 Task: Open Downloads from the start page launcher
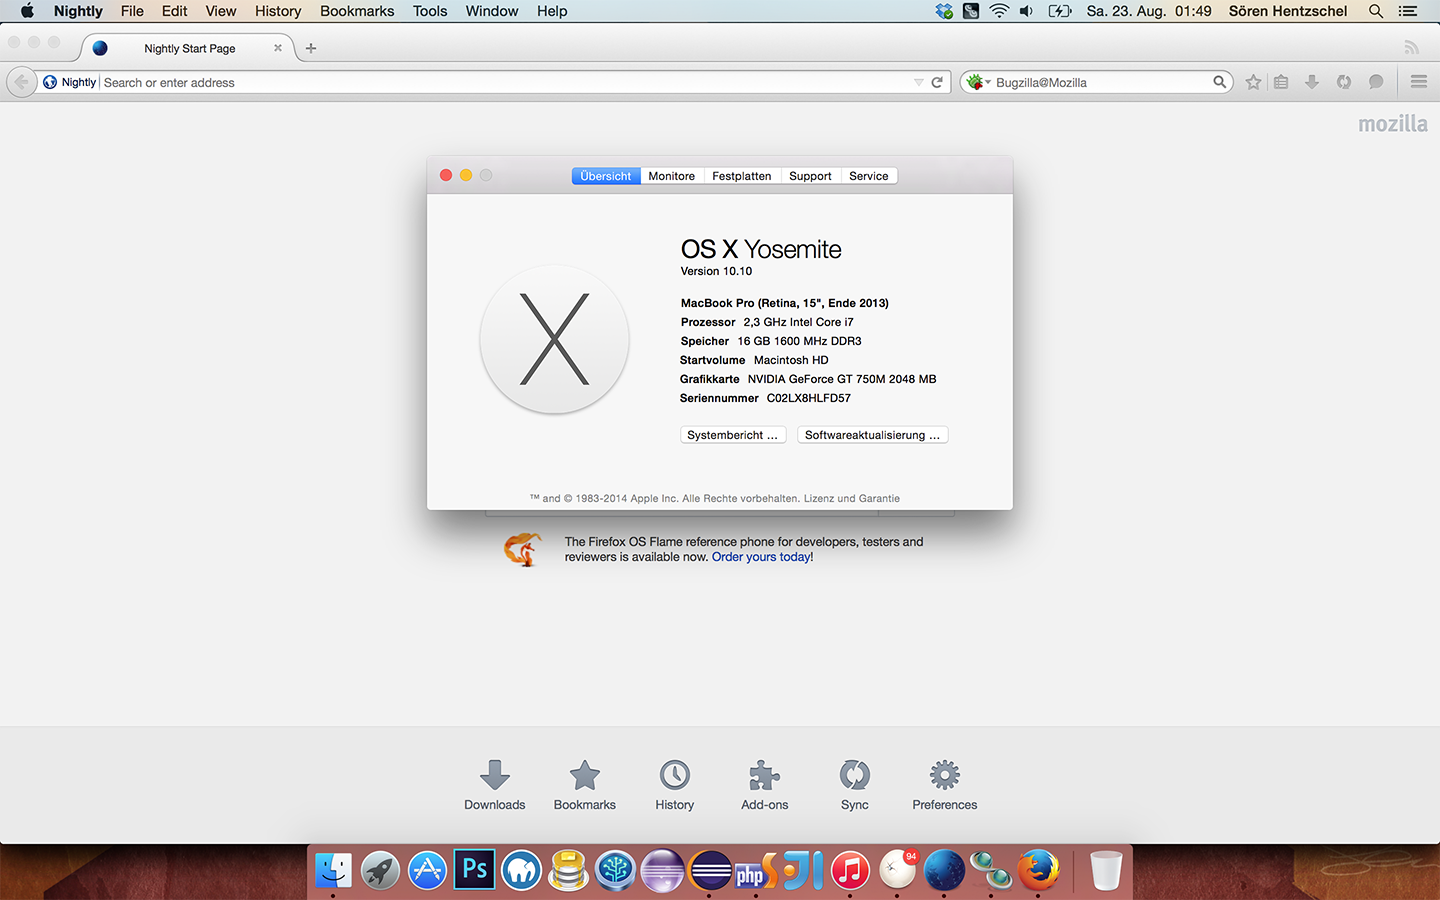[494, 784]
